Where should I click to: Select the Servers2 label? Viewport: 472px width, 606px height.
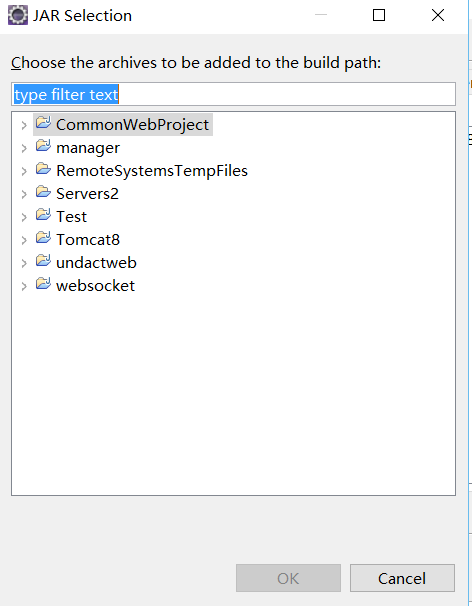pos(87,194)
